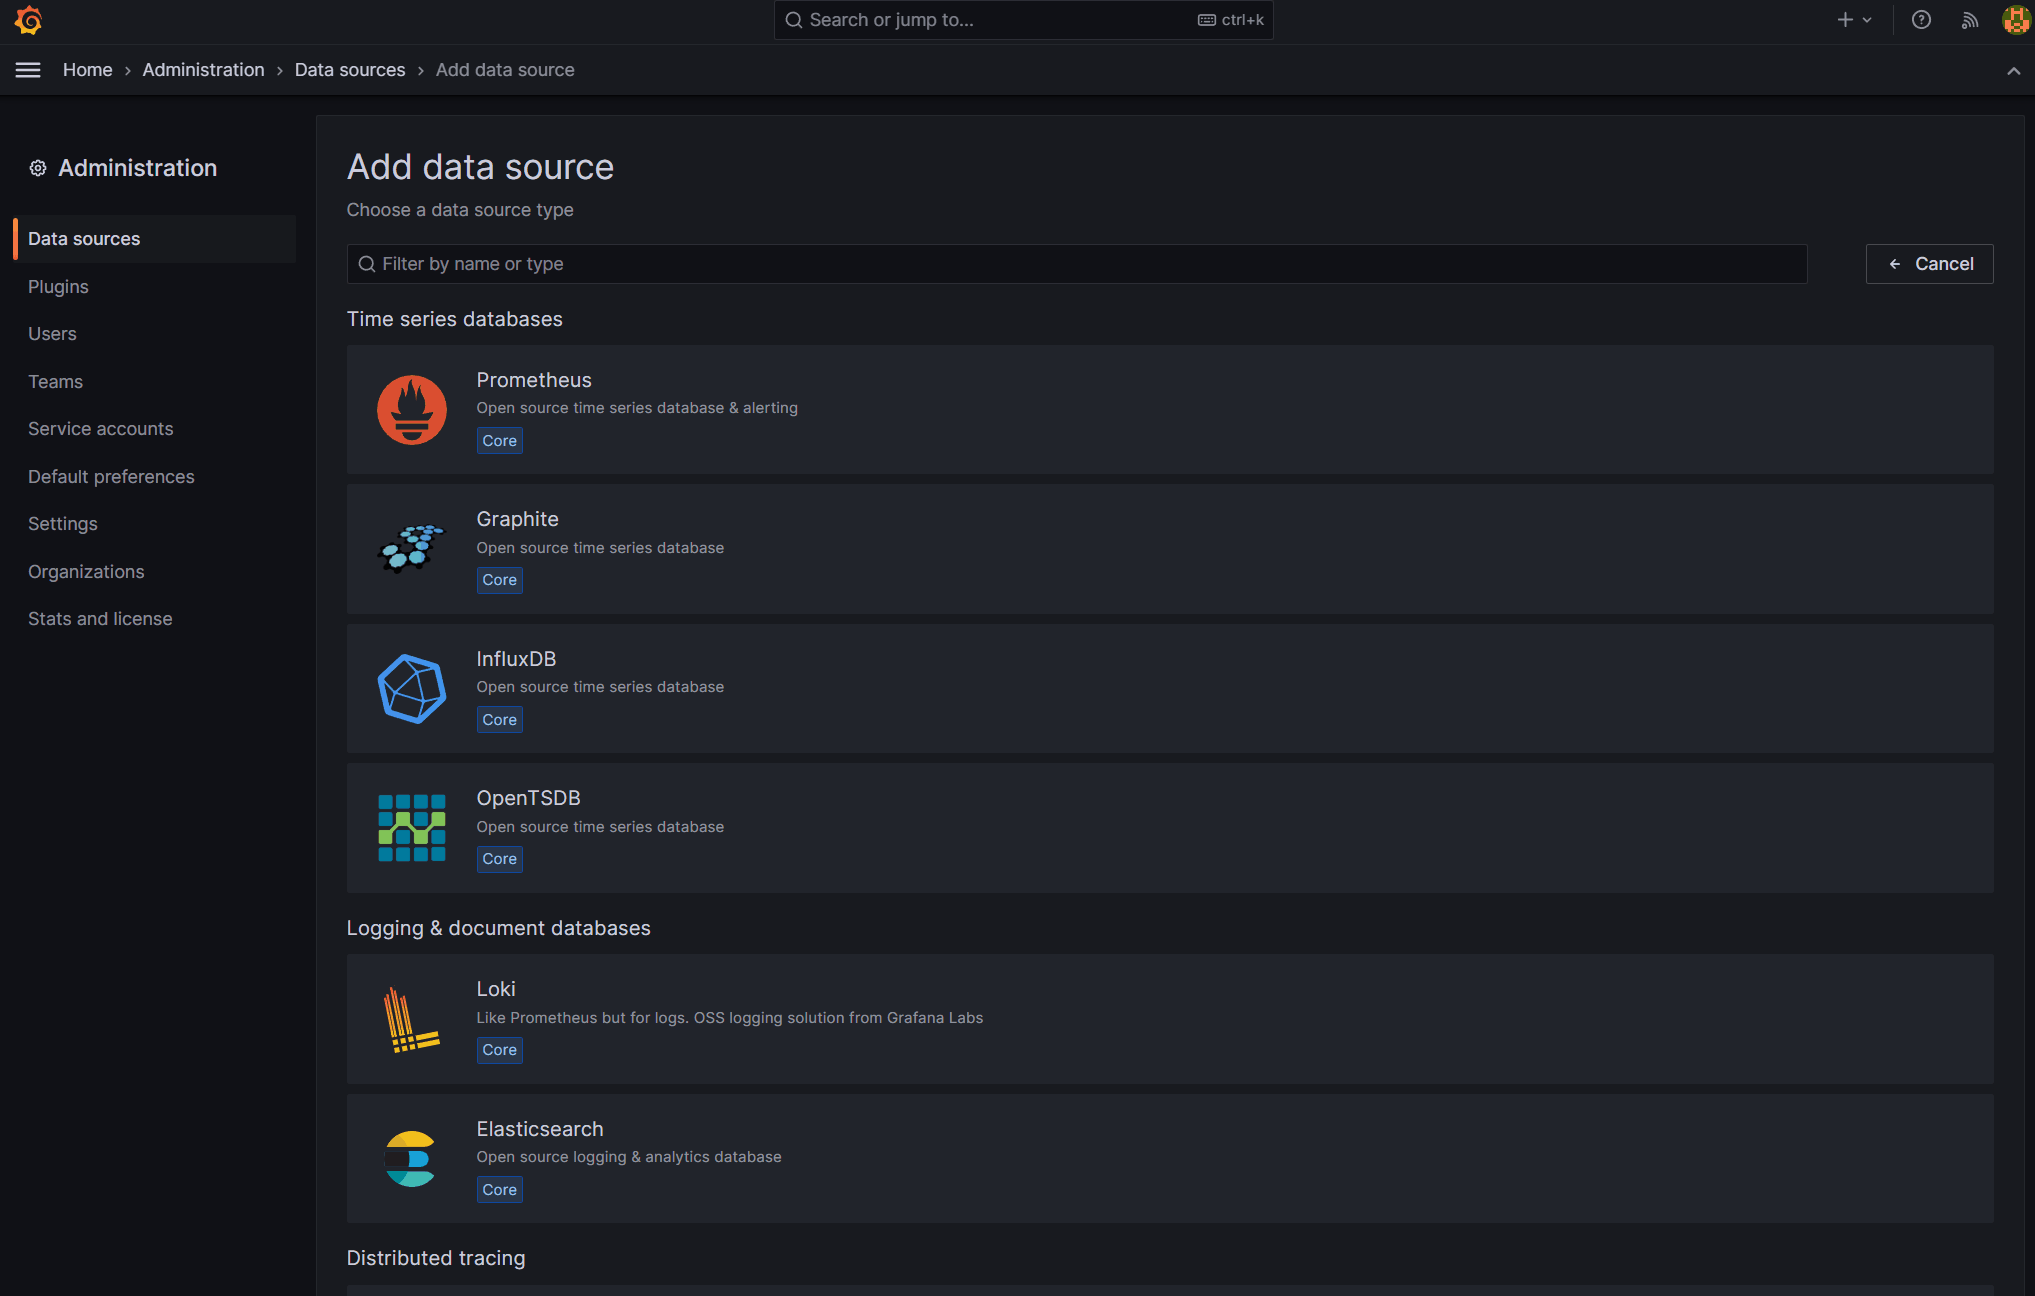This screenshot has height=1296, width=2035.
Task: Open Service accounts in sidebar
Action: coord(100,429)
